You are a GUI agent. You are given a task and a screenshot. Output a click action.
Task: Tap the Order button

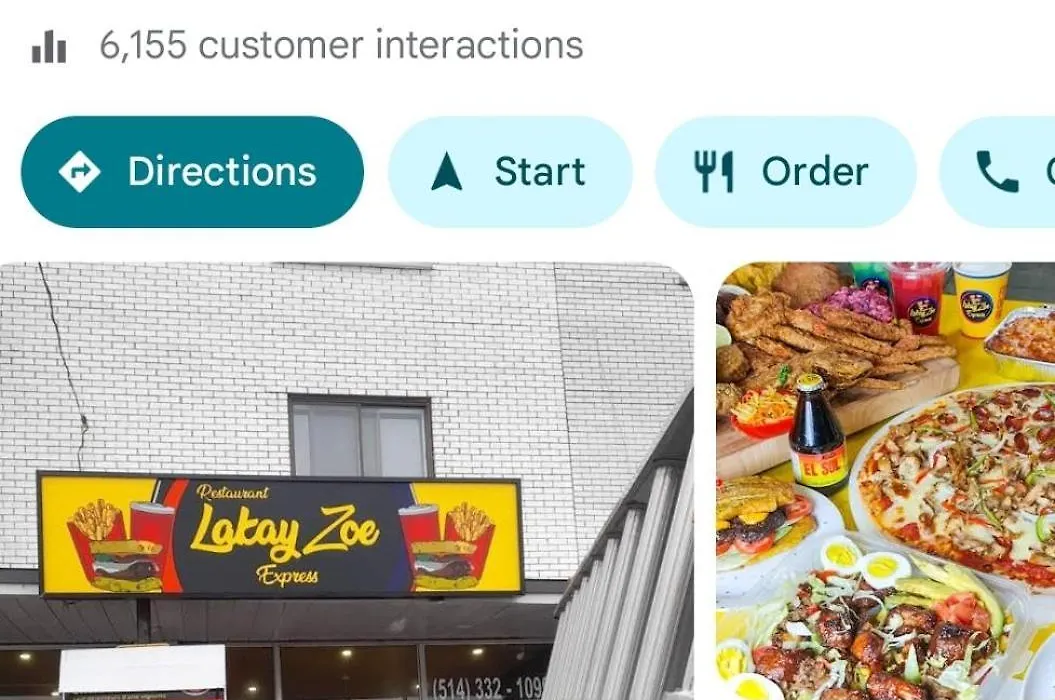click(785, 172)
